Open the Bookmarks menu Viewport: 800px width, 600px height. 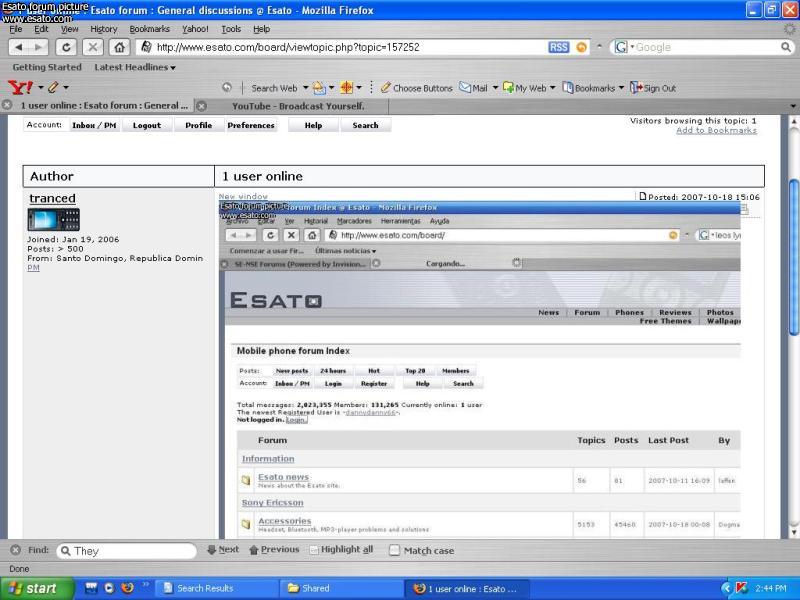[149, 29]
